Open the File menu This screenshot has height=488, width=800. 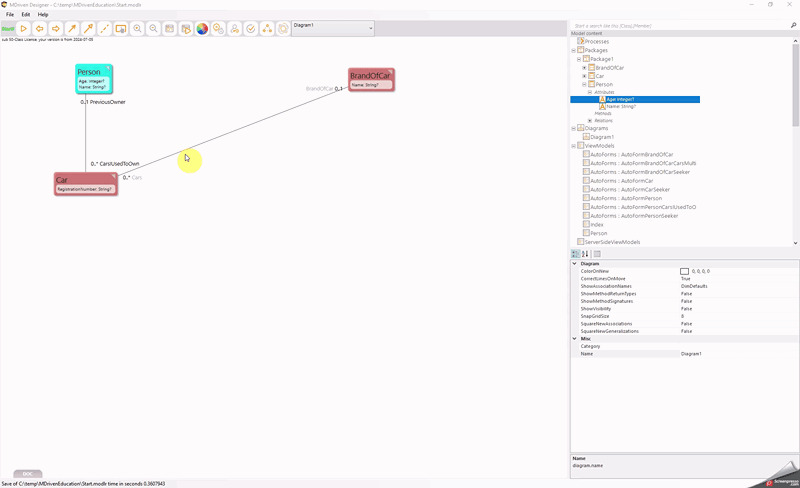tap(10, 15)
